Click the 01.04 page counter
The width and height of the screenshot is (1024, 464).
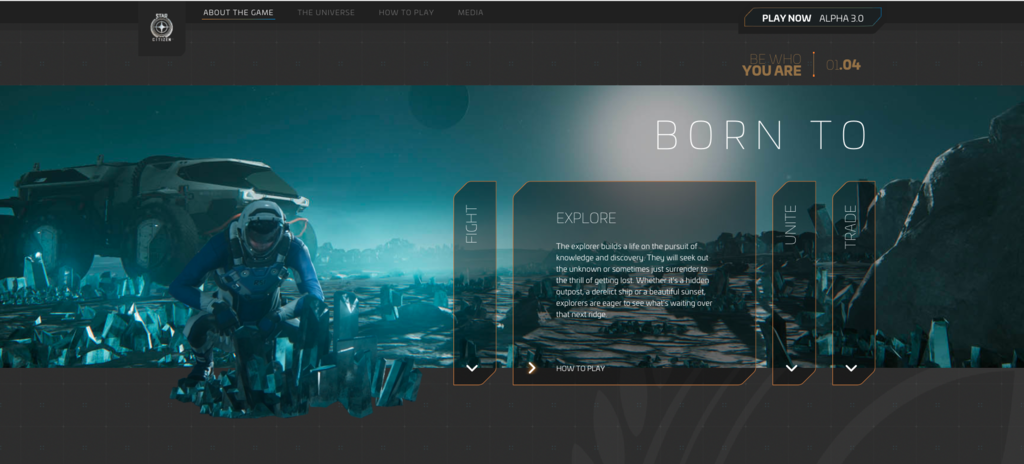coord(843,66)
